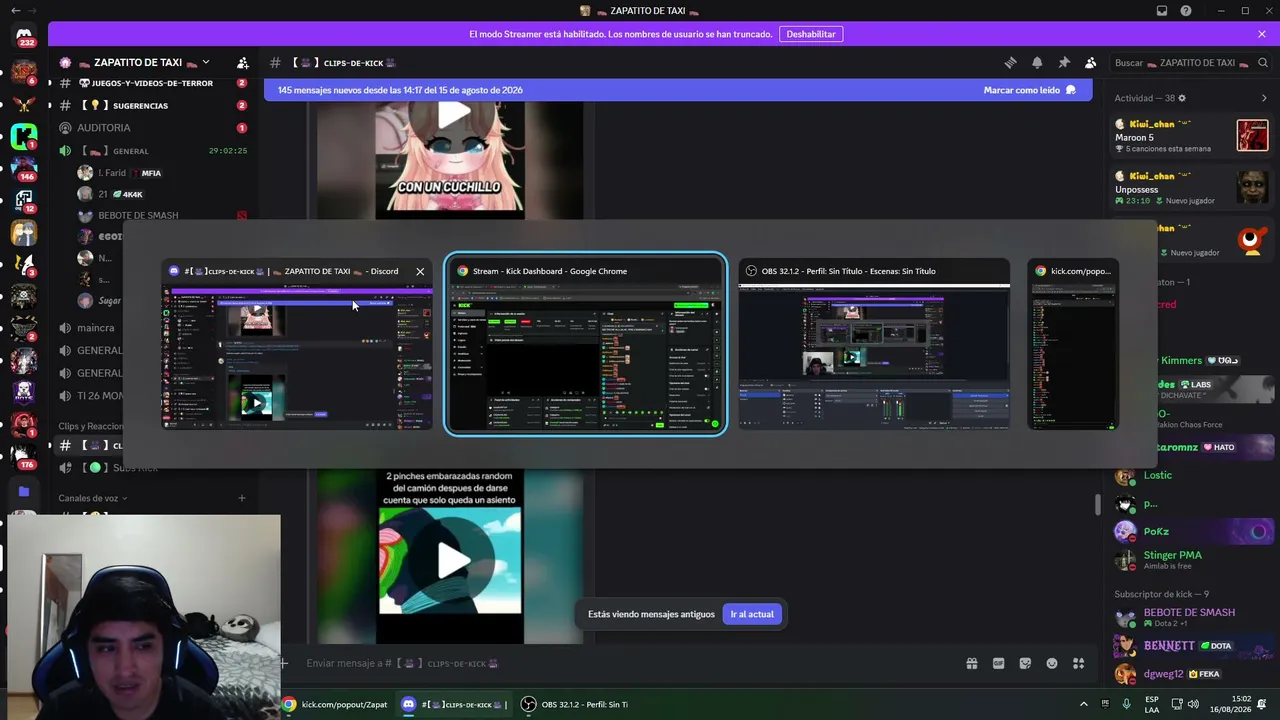The height and width of the screenshot is (720, 1280).
Task: Open OBS 32.1.2 from the taskbar
Action: pos(575,704)
